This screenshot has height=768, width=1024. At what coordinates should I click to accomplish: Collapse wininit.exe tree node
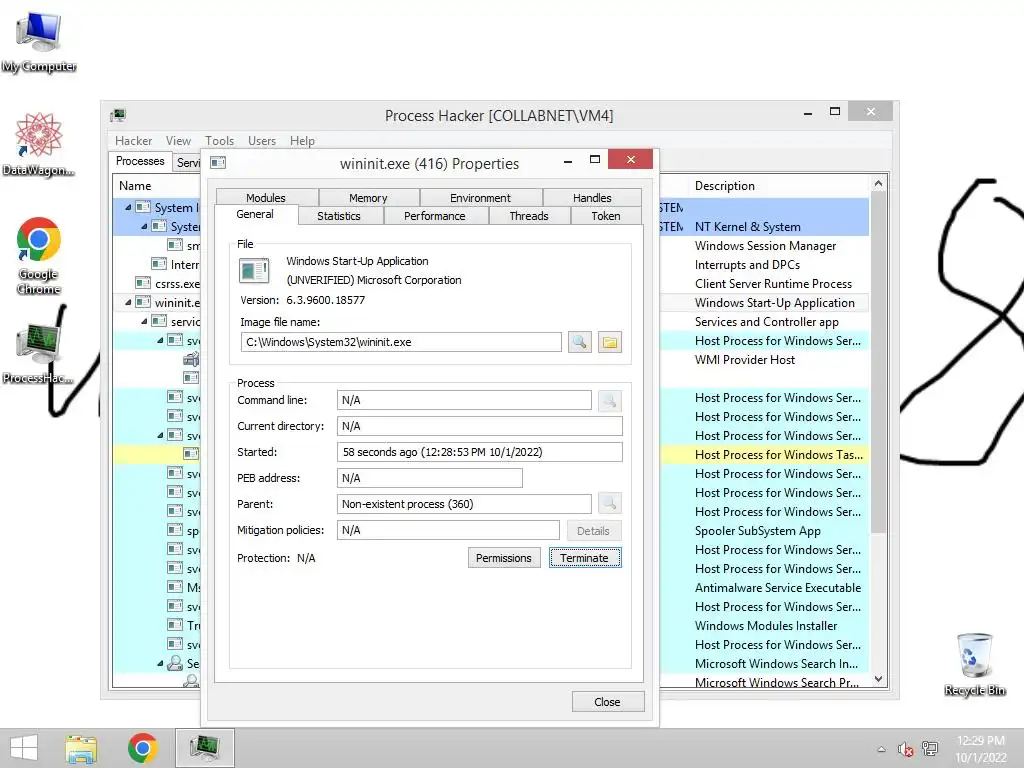128,302
